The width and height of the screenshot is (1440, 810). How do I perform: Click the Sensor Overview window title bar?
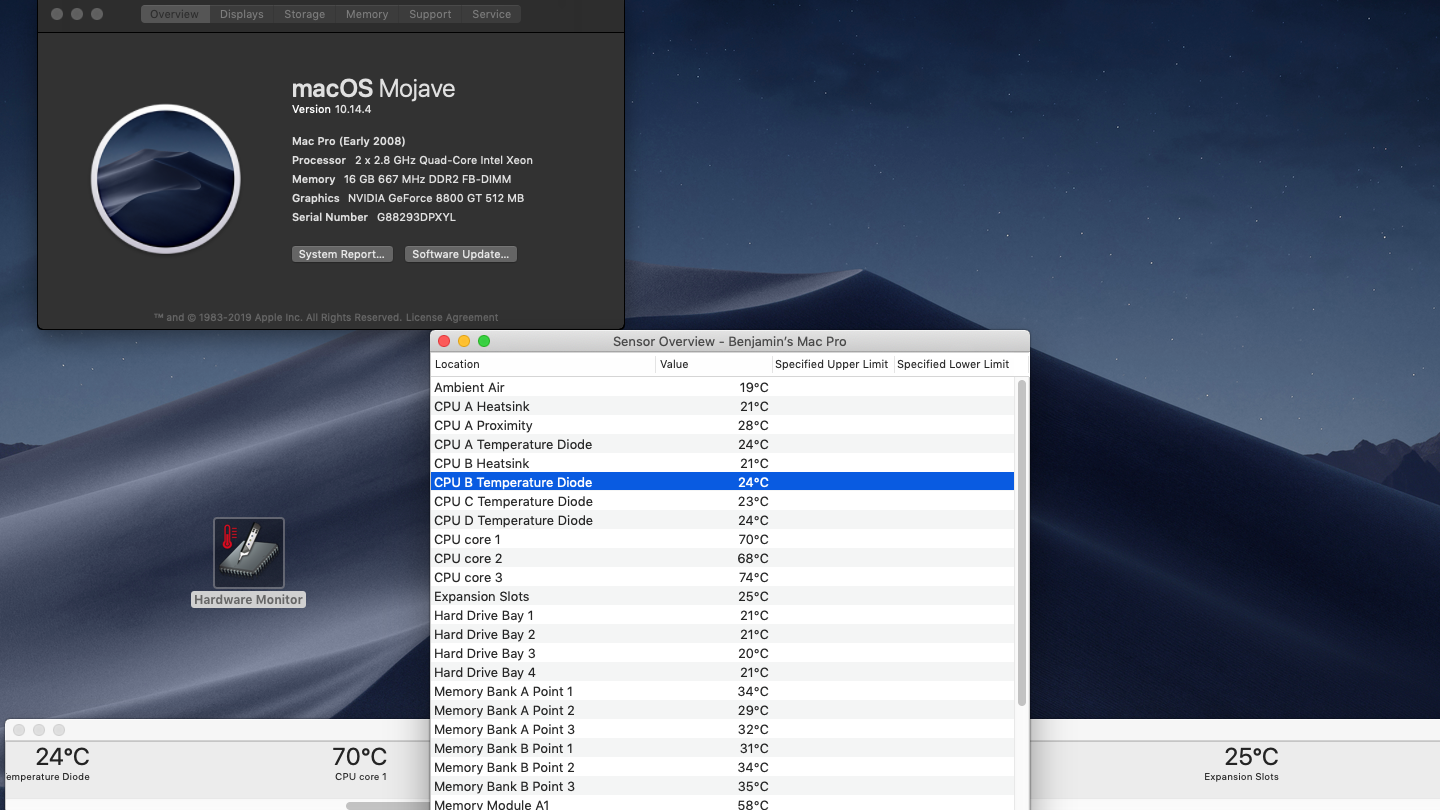coord(730,341)
